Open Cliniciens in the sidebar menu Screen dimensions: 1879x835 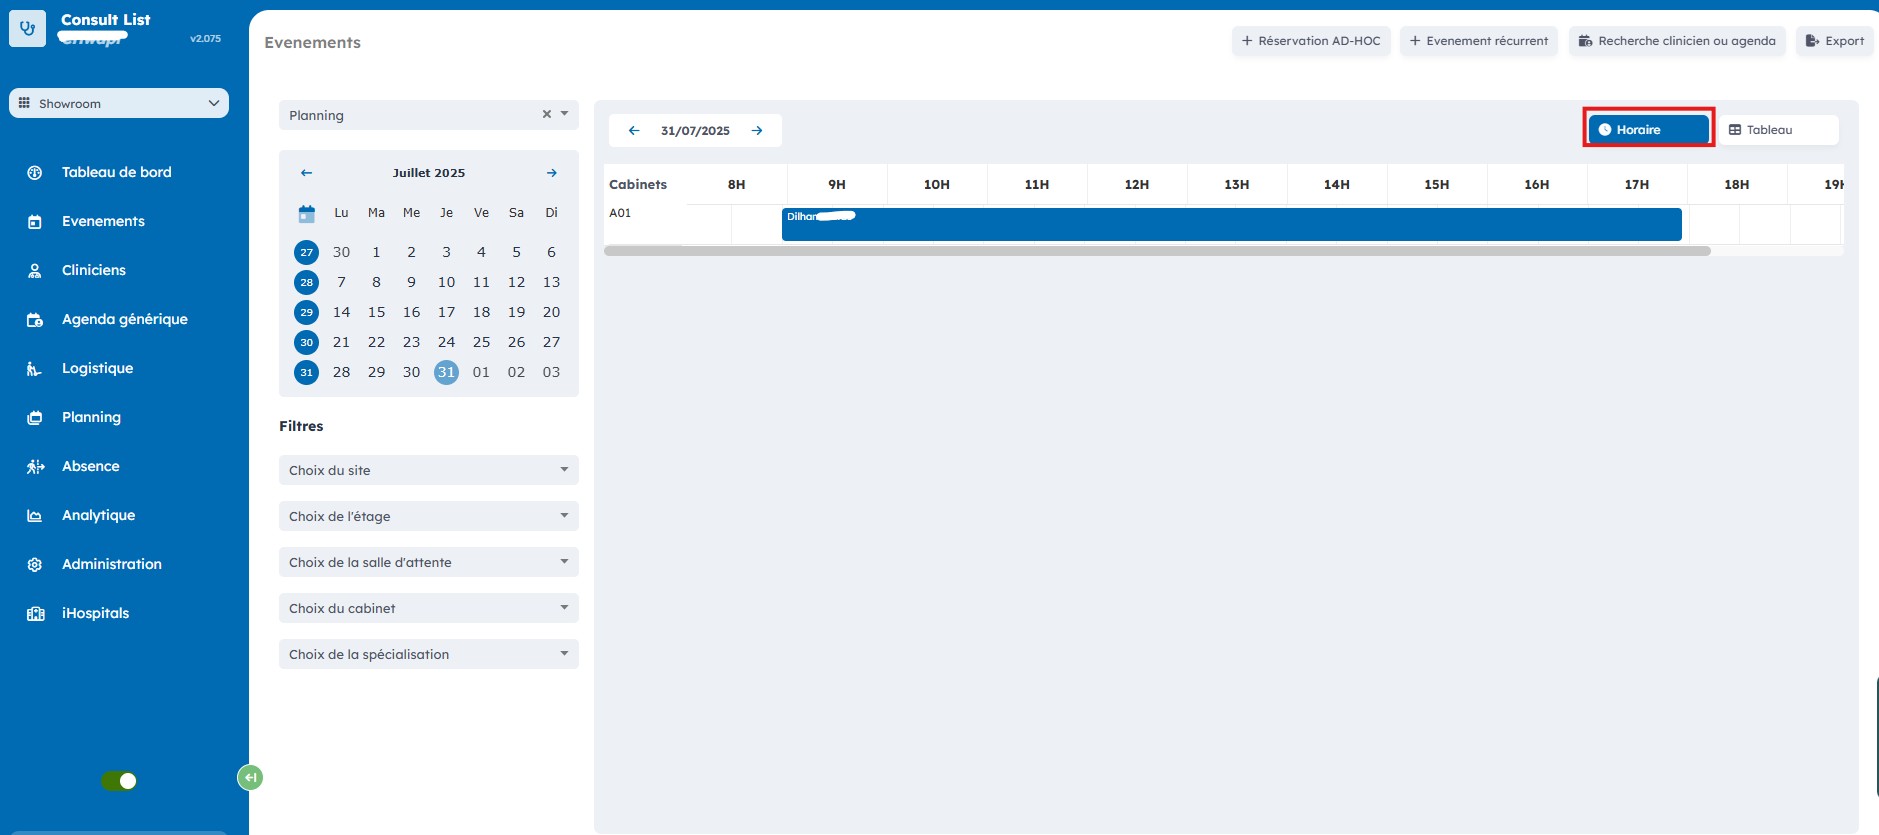(94, 270)
